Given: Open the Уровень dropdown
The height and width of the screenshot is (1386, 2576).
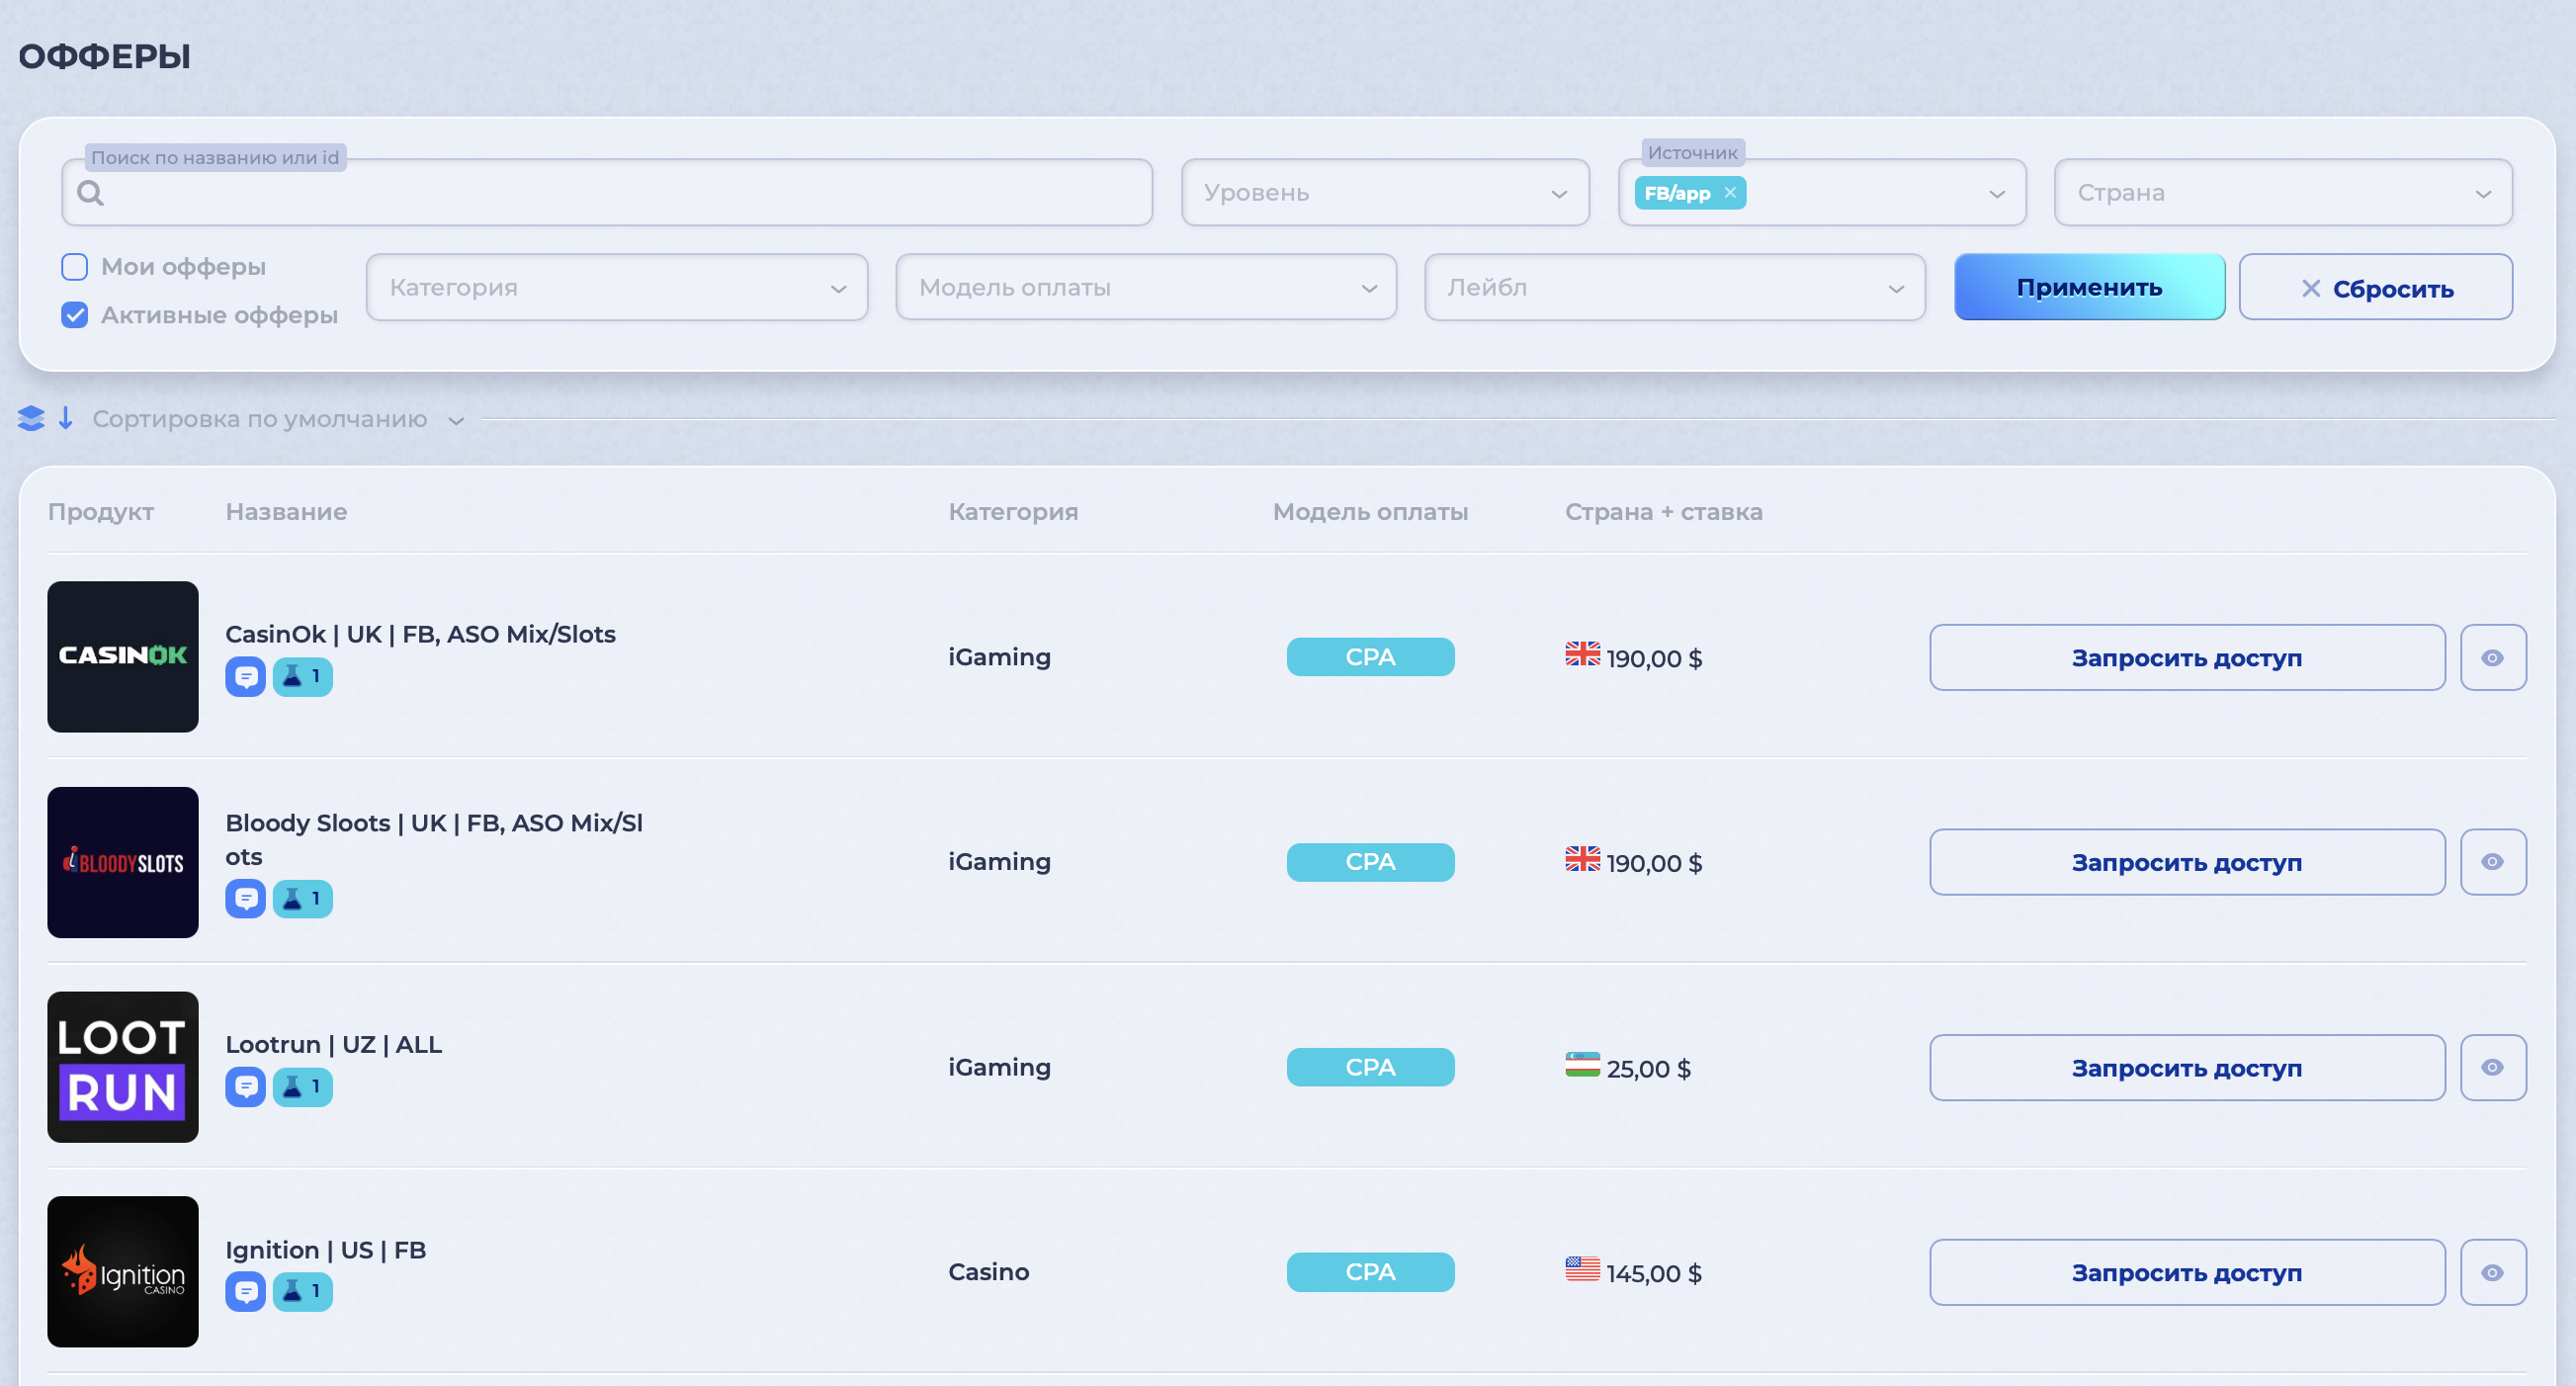Looking at the screenshot, I should 1384,193.
